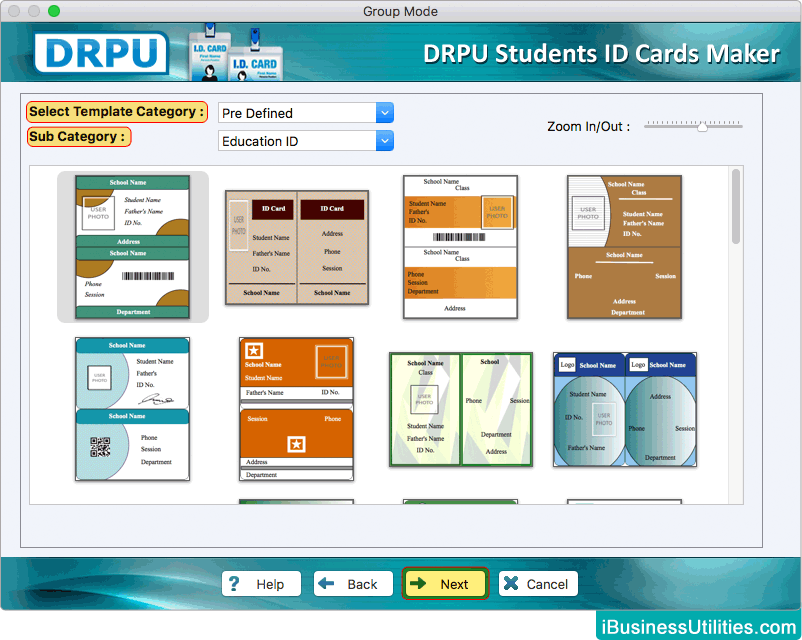802x640 pixels.
Task: Go Back to the previous step
Action: point(353,584)
